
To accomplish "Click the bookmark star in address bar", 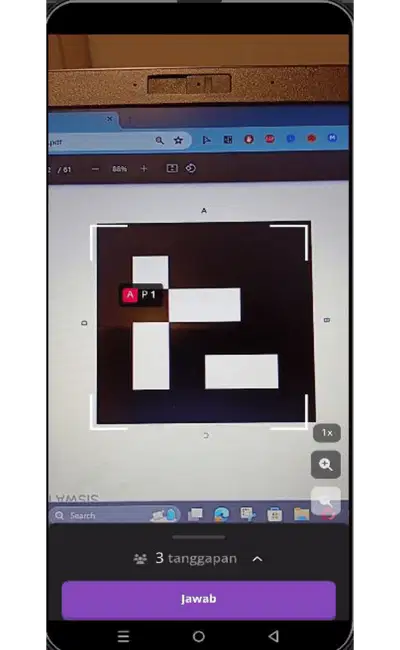I will coord(178,140).
